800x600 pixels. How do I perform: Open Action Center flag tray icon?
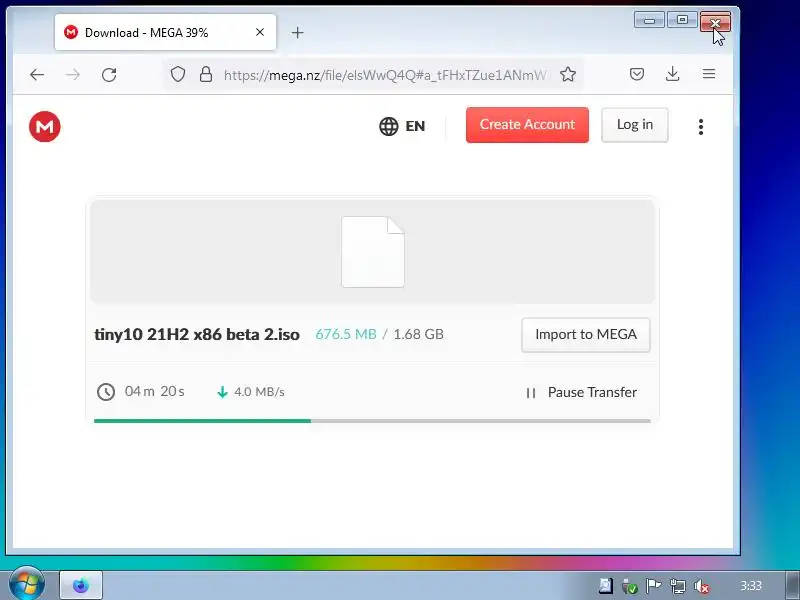(654, 586)
